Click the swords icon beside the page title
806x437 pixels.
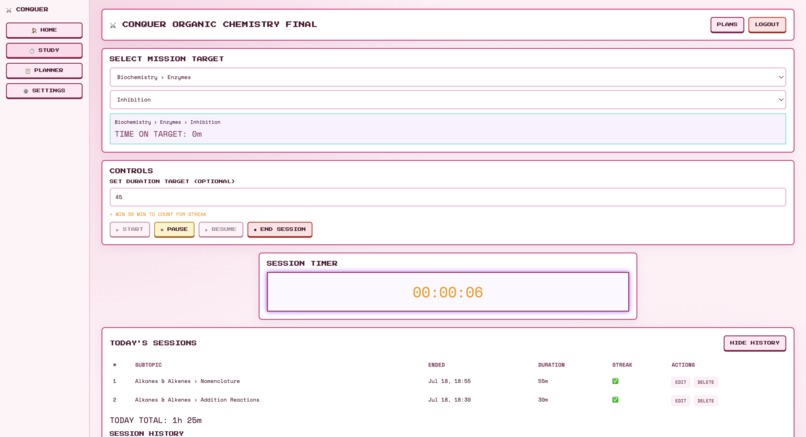coord(113,25)
